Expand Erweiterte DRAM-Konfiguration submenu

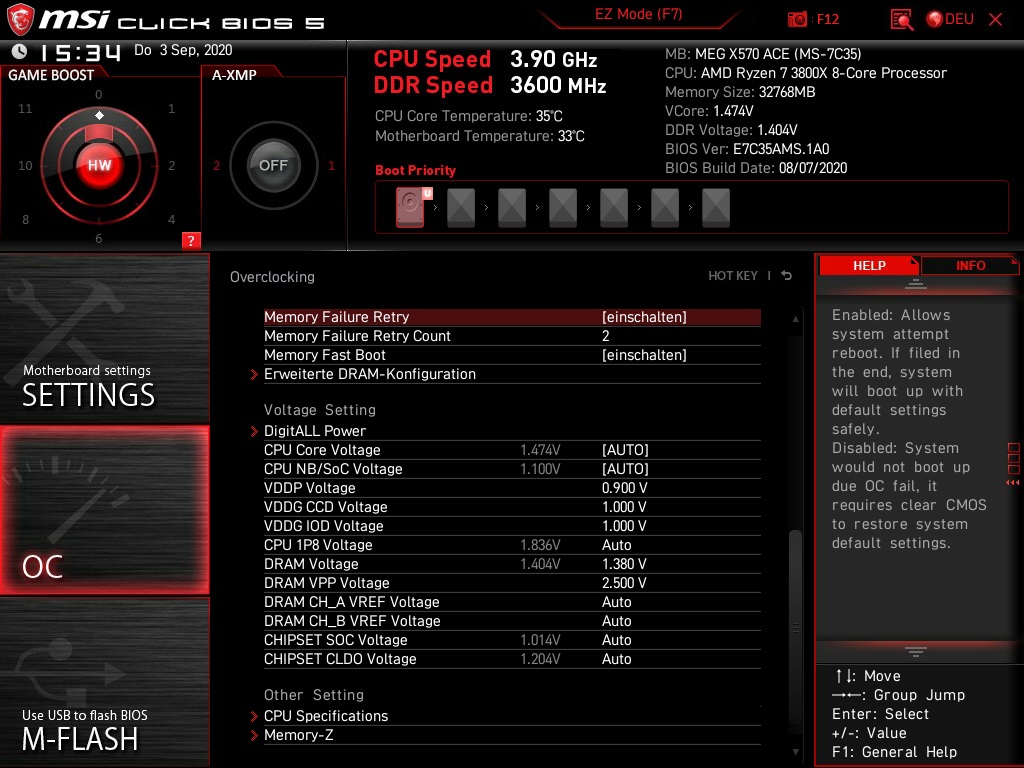tap(370, 374)
